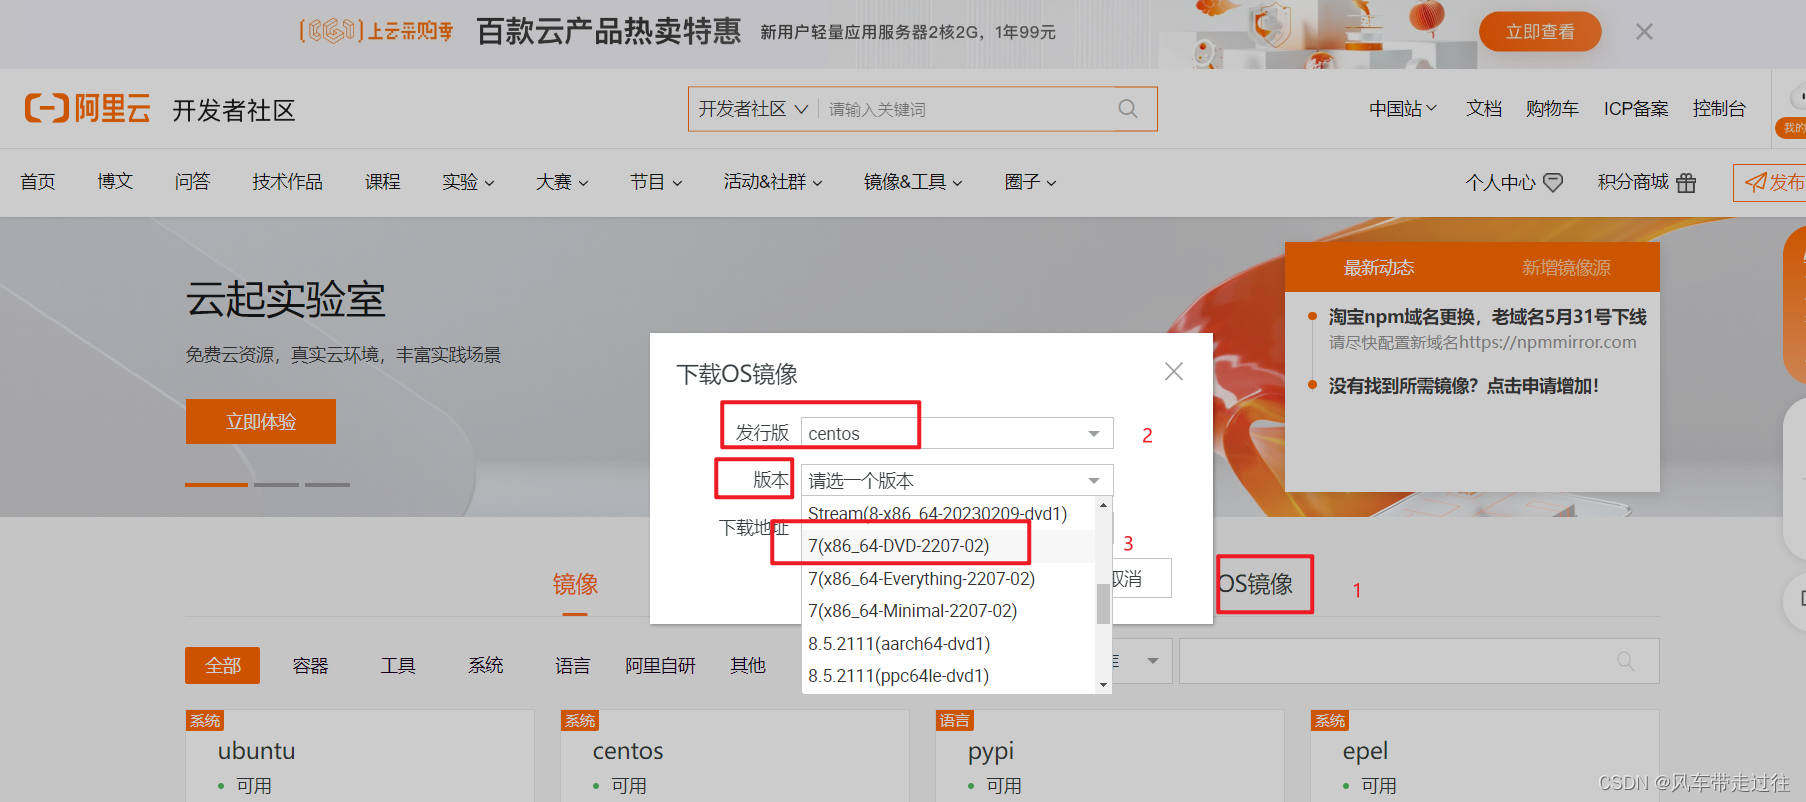Image resolution: width=1806 pixels, height=802 pixels.
Task: Open the pypi mirror card
Action: click(x=1109, y=756)
